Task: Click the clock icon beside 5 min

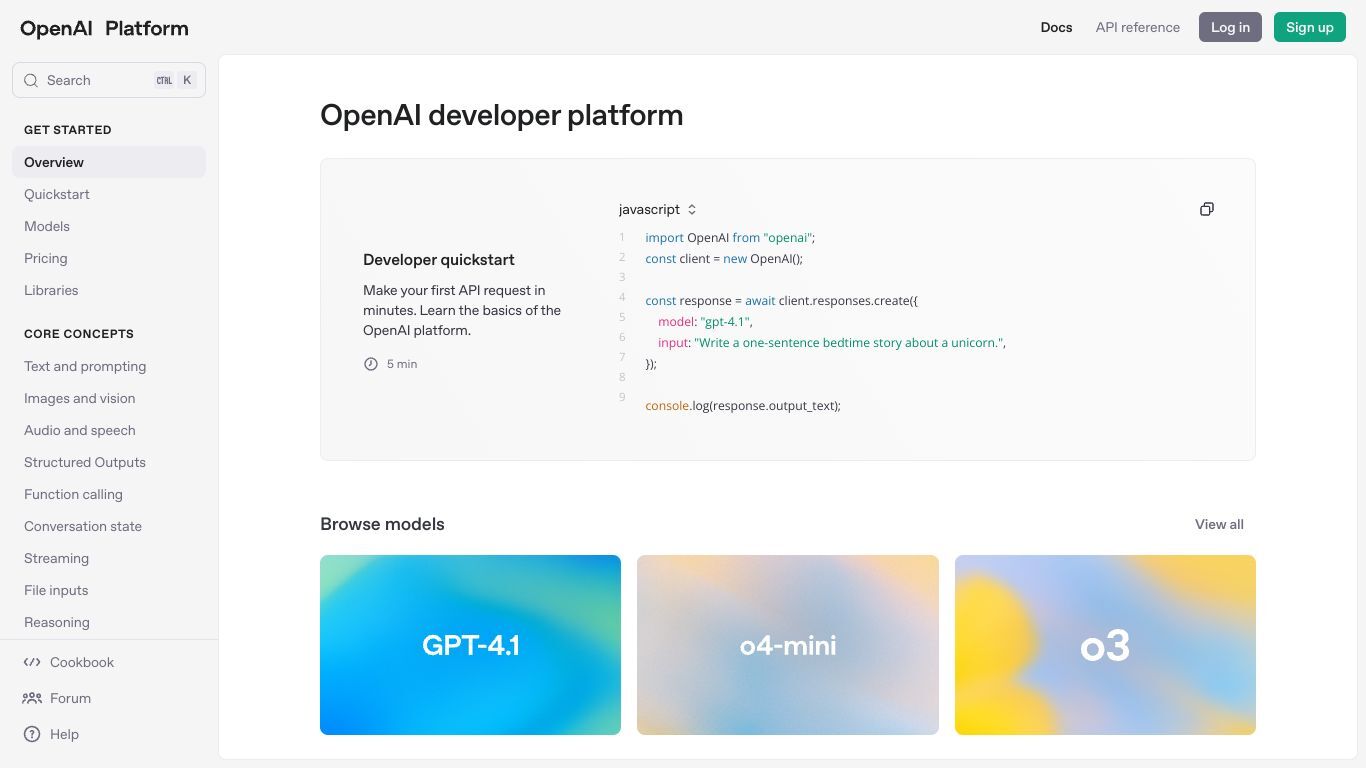Action: 371,364
